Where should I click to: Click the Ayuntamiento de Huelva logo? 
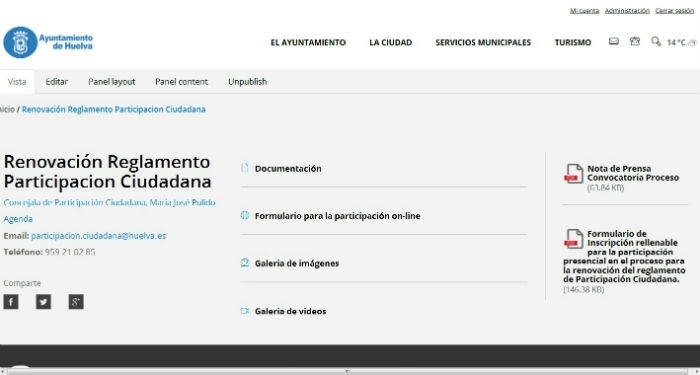point(48,42)
